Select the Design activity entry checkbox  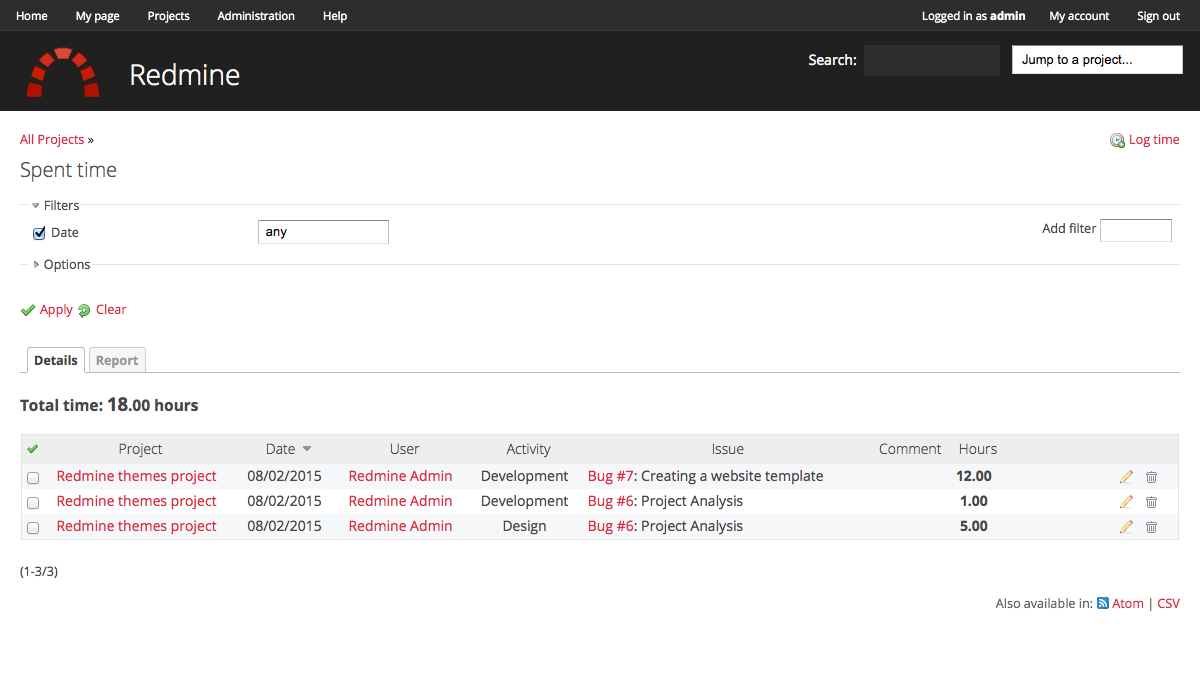click(33, 527)
